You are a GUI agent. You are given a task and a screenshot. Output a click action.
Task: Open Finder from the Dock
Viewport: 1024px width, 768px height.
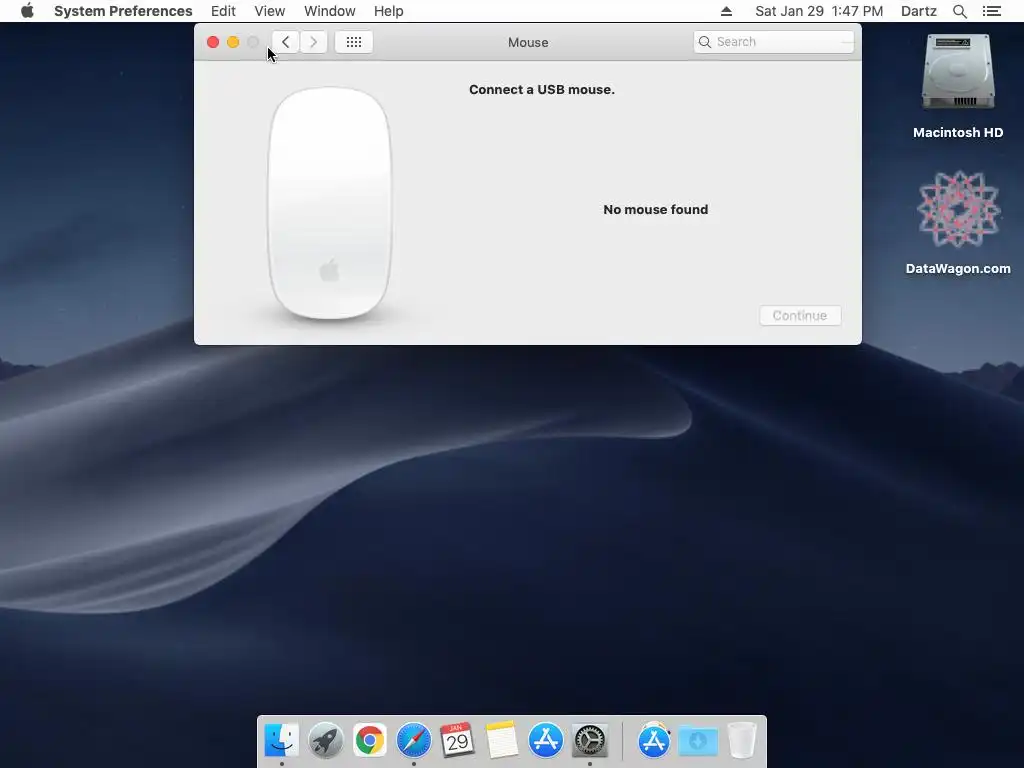pyautogui.click(x=281, y=740)
